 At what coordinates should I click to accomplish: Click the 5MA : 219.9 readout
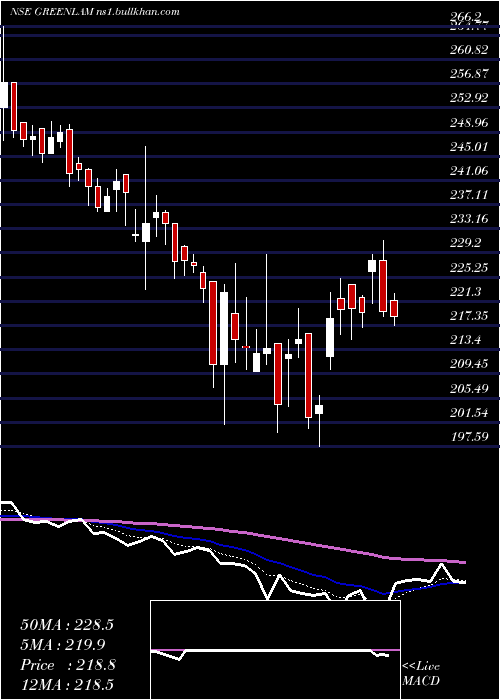tap(63, 644)
